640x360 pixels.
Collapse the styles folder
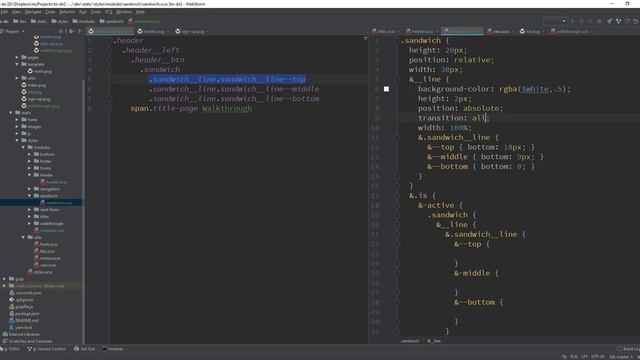[17, 140]
